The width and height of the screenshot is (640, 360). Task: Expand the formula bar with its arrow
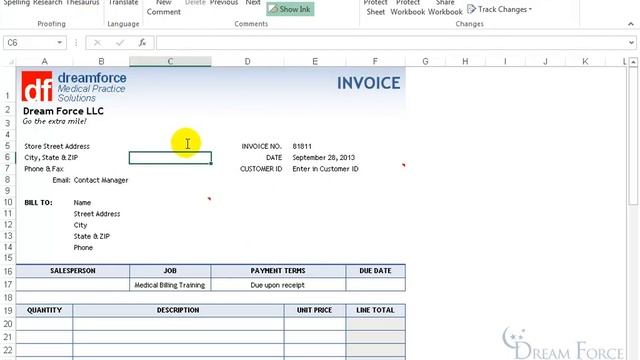[x=631, y=42]
